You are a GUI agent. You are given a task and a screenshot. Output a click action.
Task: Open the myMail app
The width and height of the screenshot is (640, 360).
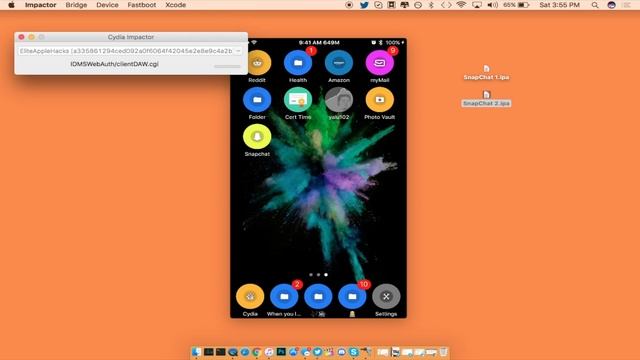click(x=380, y=63)
